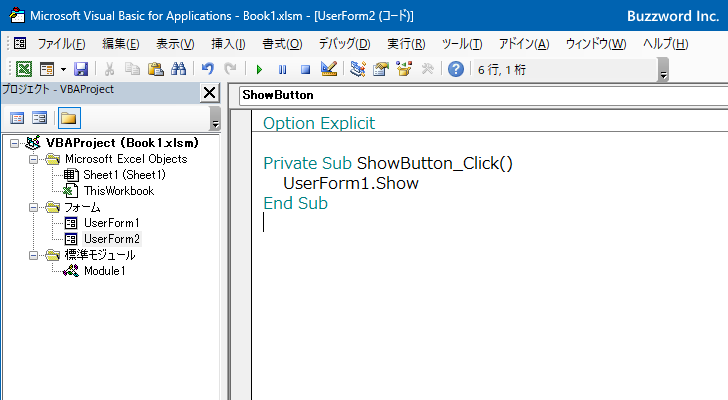Click the Redo arrow icon
Image resolution: width=728 pixels, height=400 pixels.
point(230,69)
